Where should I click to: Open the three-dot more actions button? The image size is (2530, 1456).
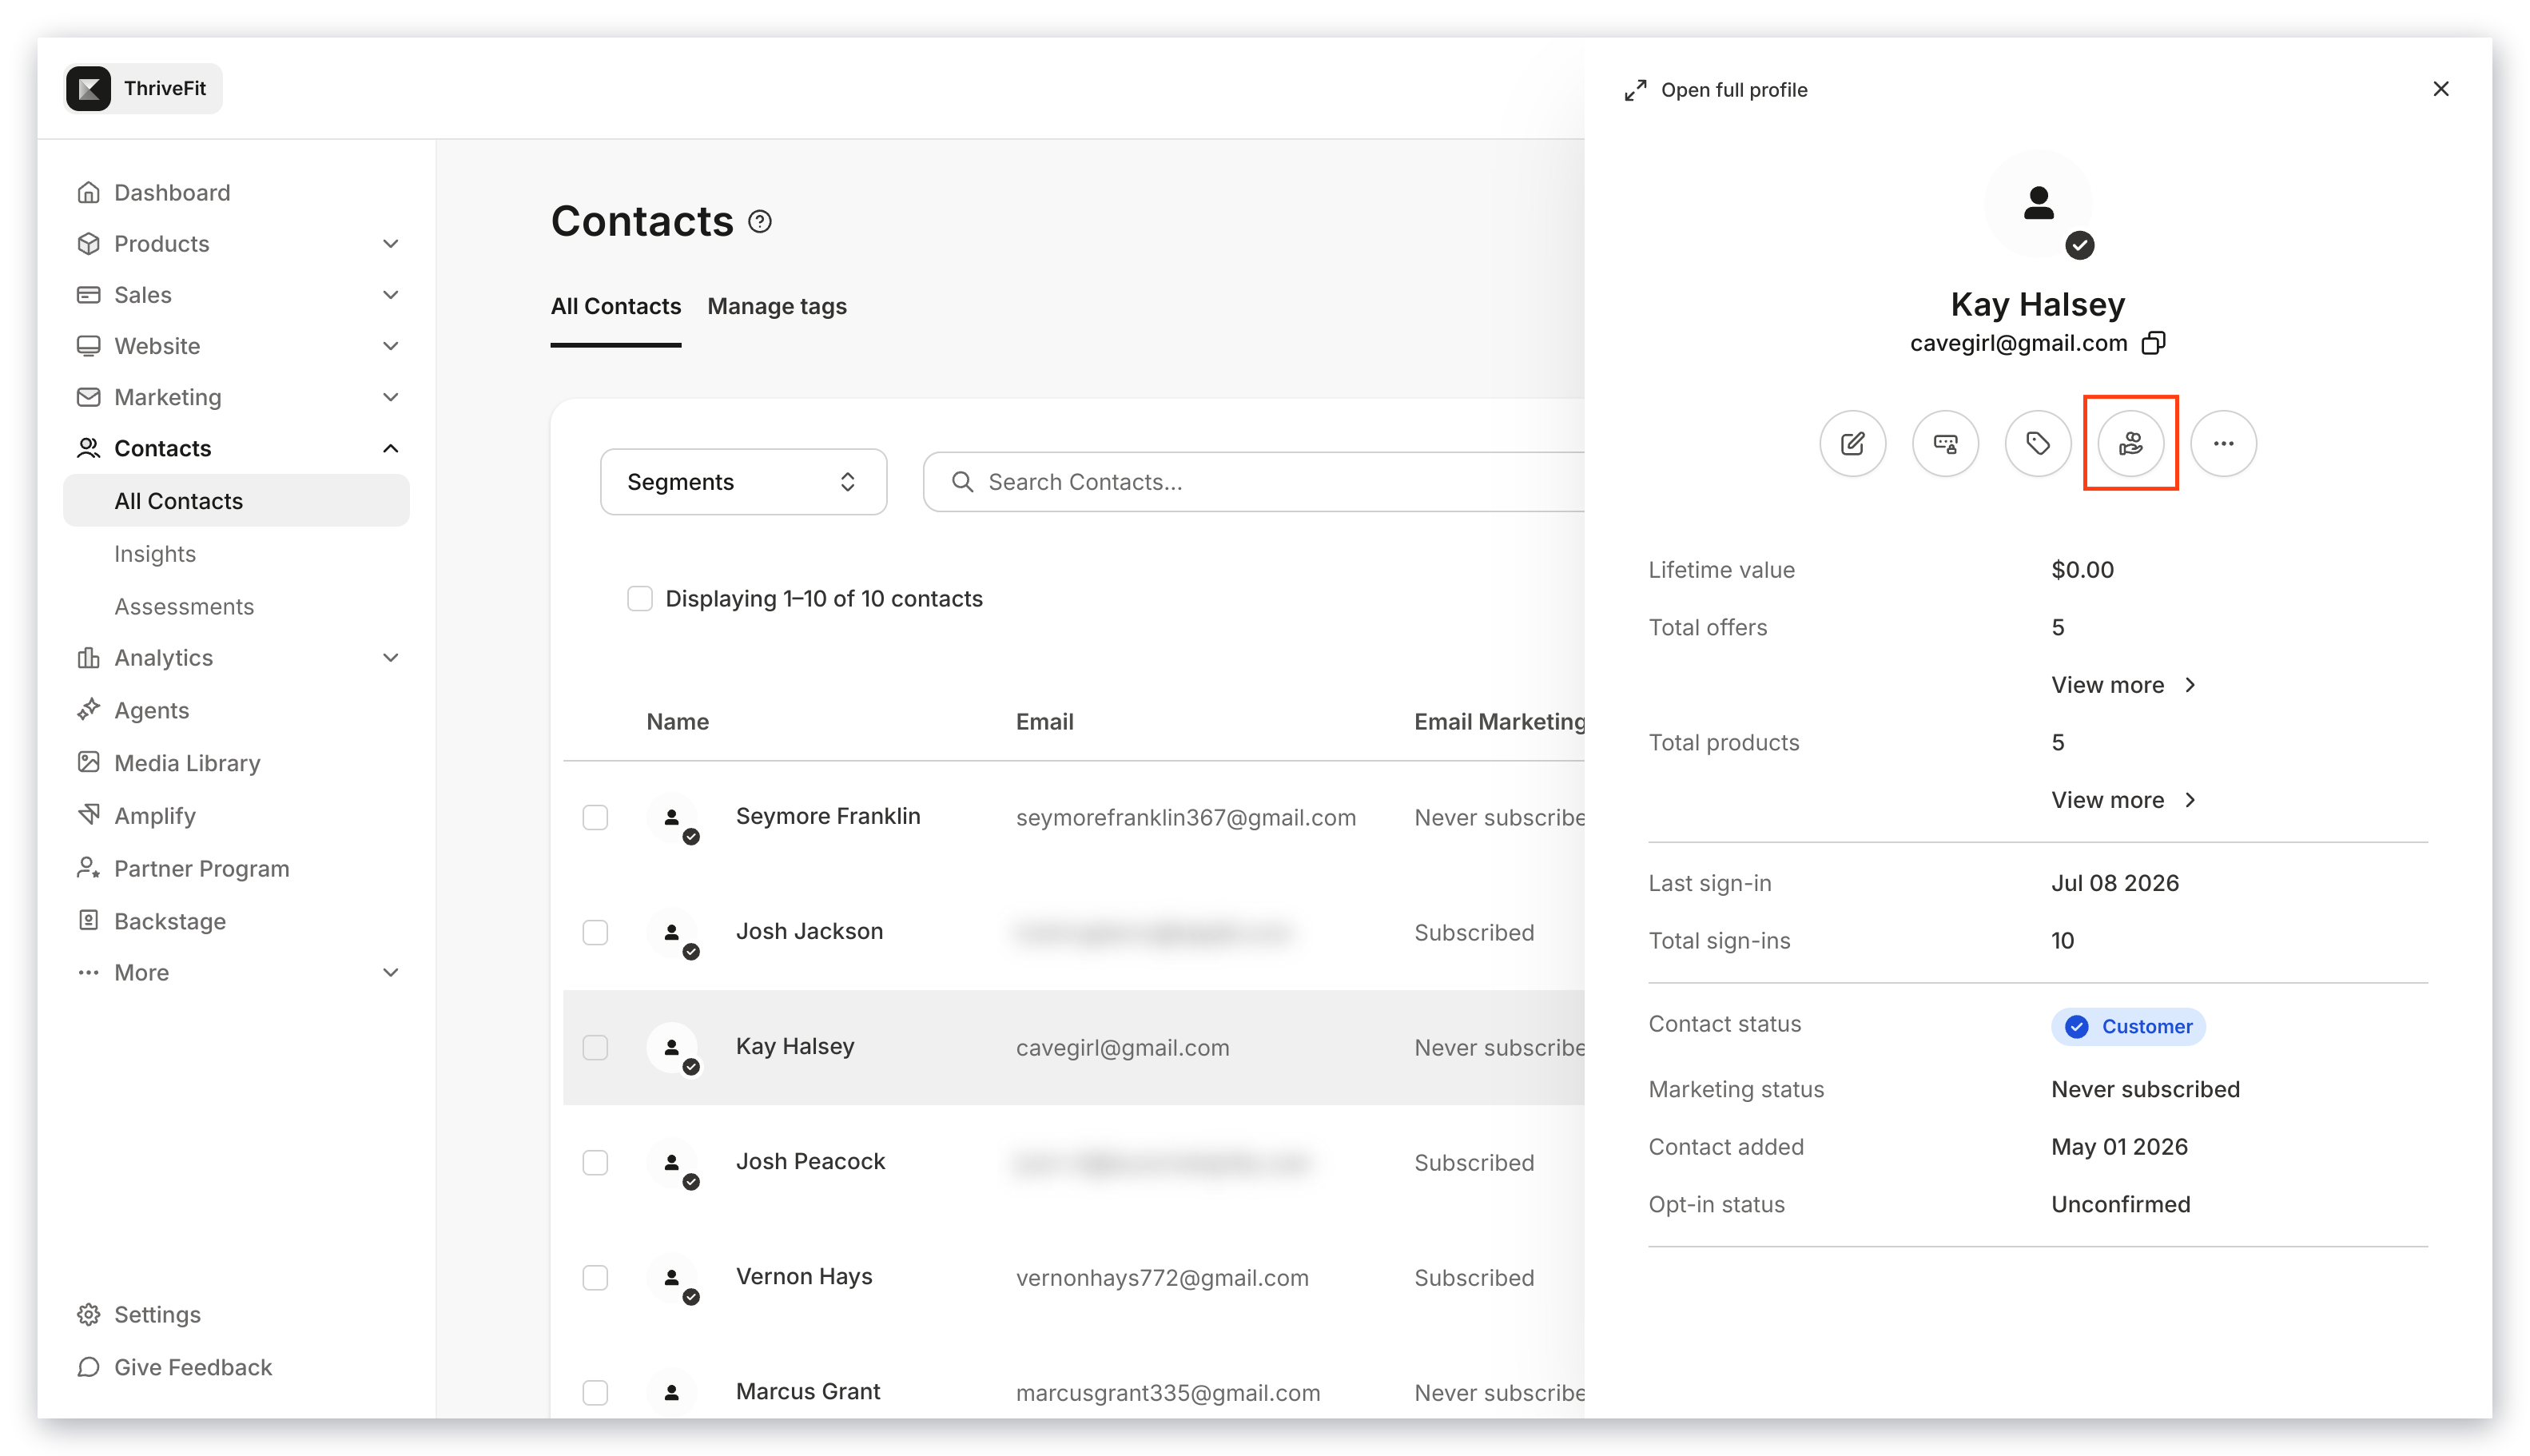tap(2223, 443)
